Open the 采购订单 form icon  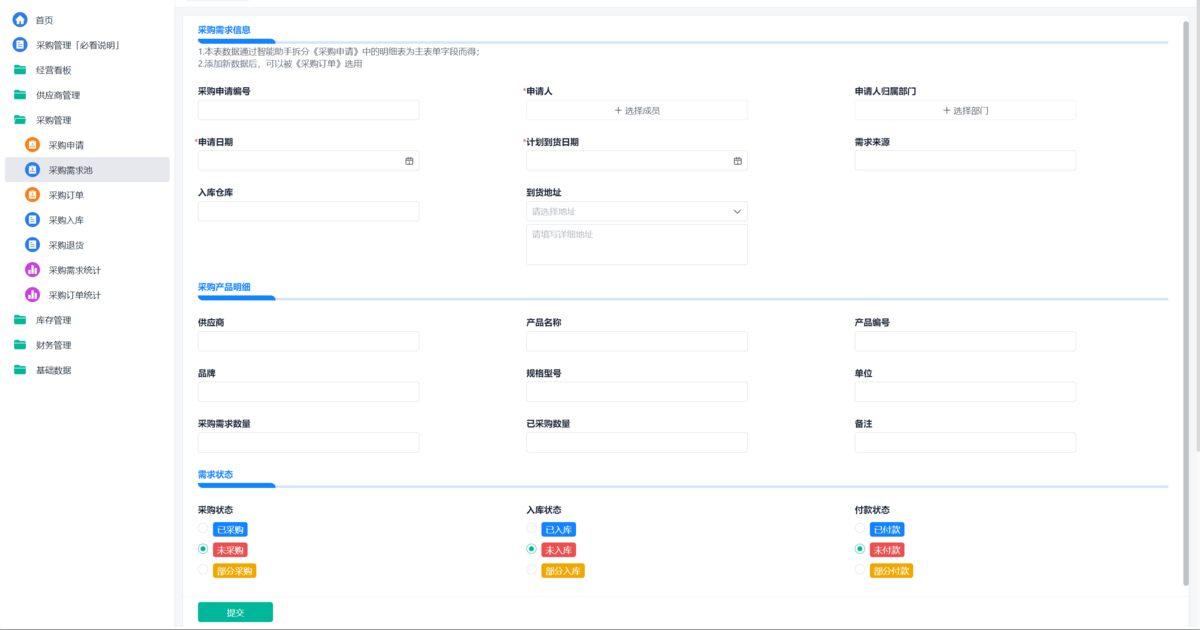tap(32, 195)
